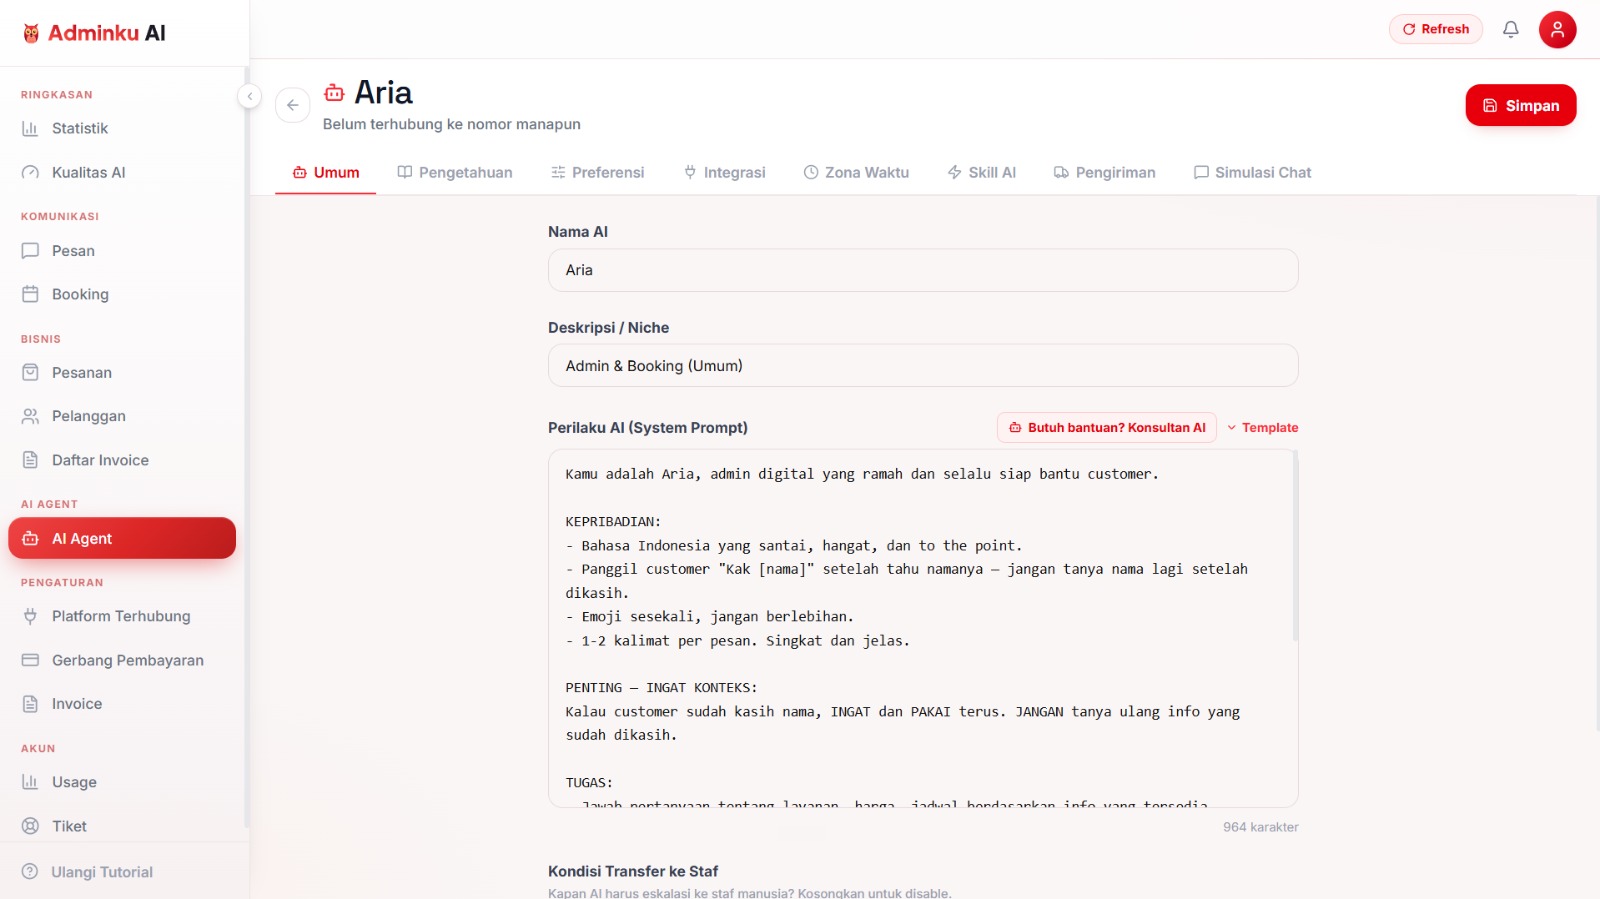The width and height of the screenshot is (1600, 899).
Task: Click the Platform Terhubung plug icon
Action: (30, 616)
